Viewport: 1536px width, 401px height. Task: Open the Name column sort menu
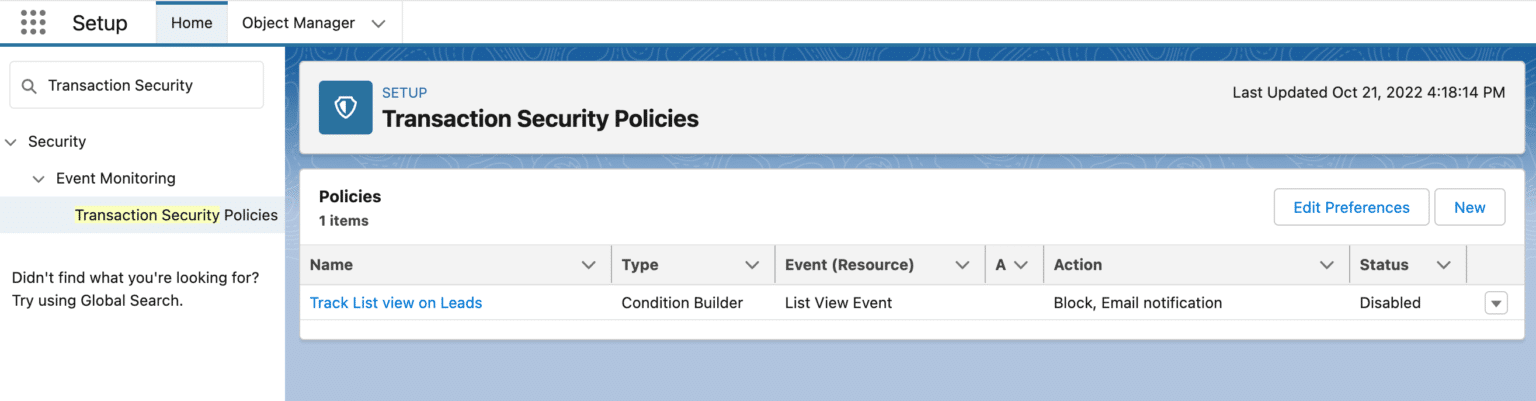589,265
